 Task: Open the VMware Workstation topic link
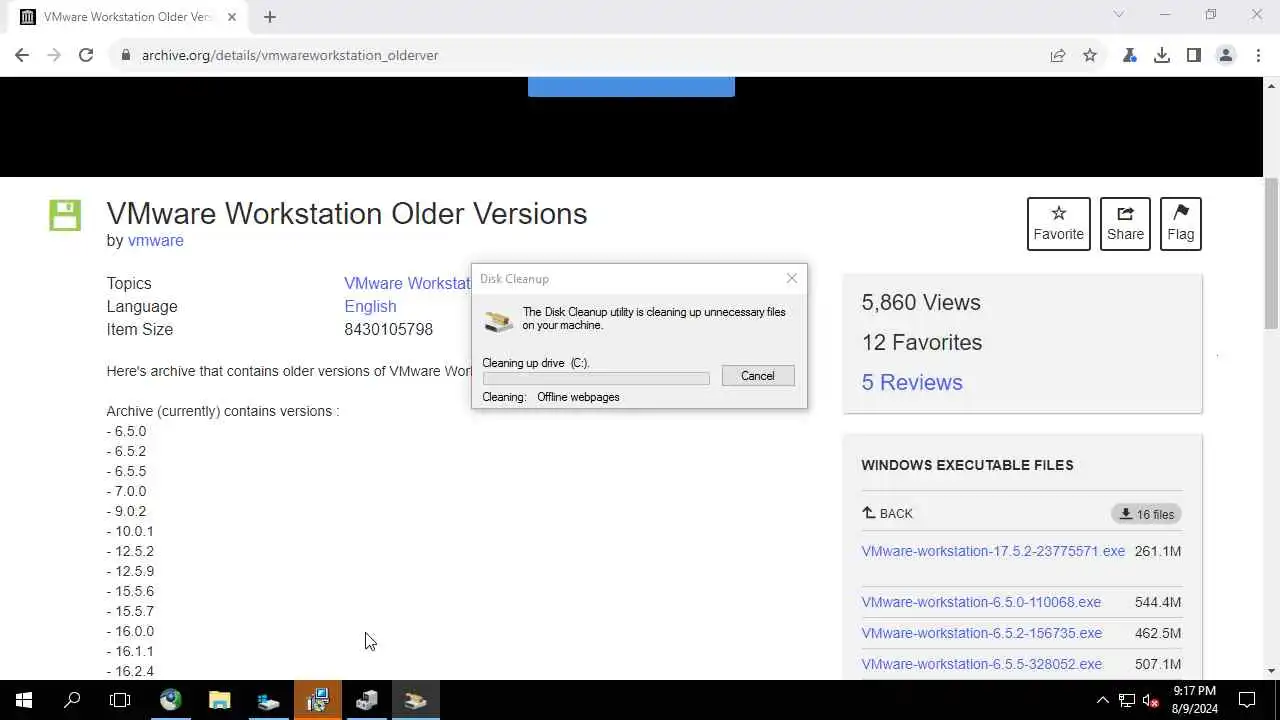click(x=407, y=284)
